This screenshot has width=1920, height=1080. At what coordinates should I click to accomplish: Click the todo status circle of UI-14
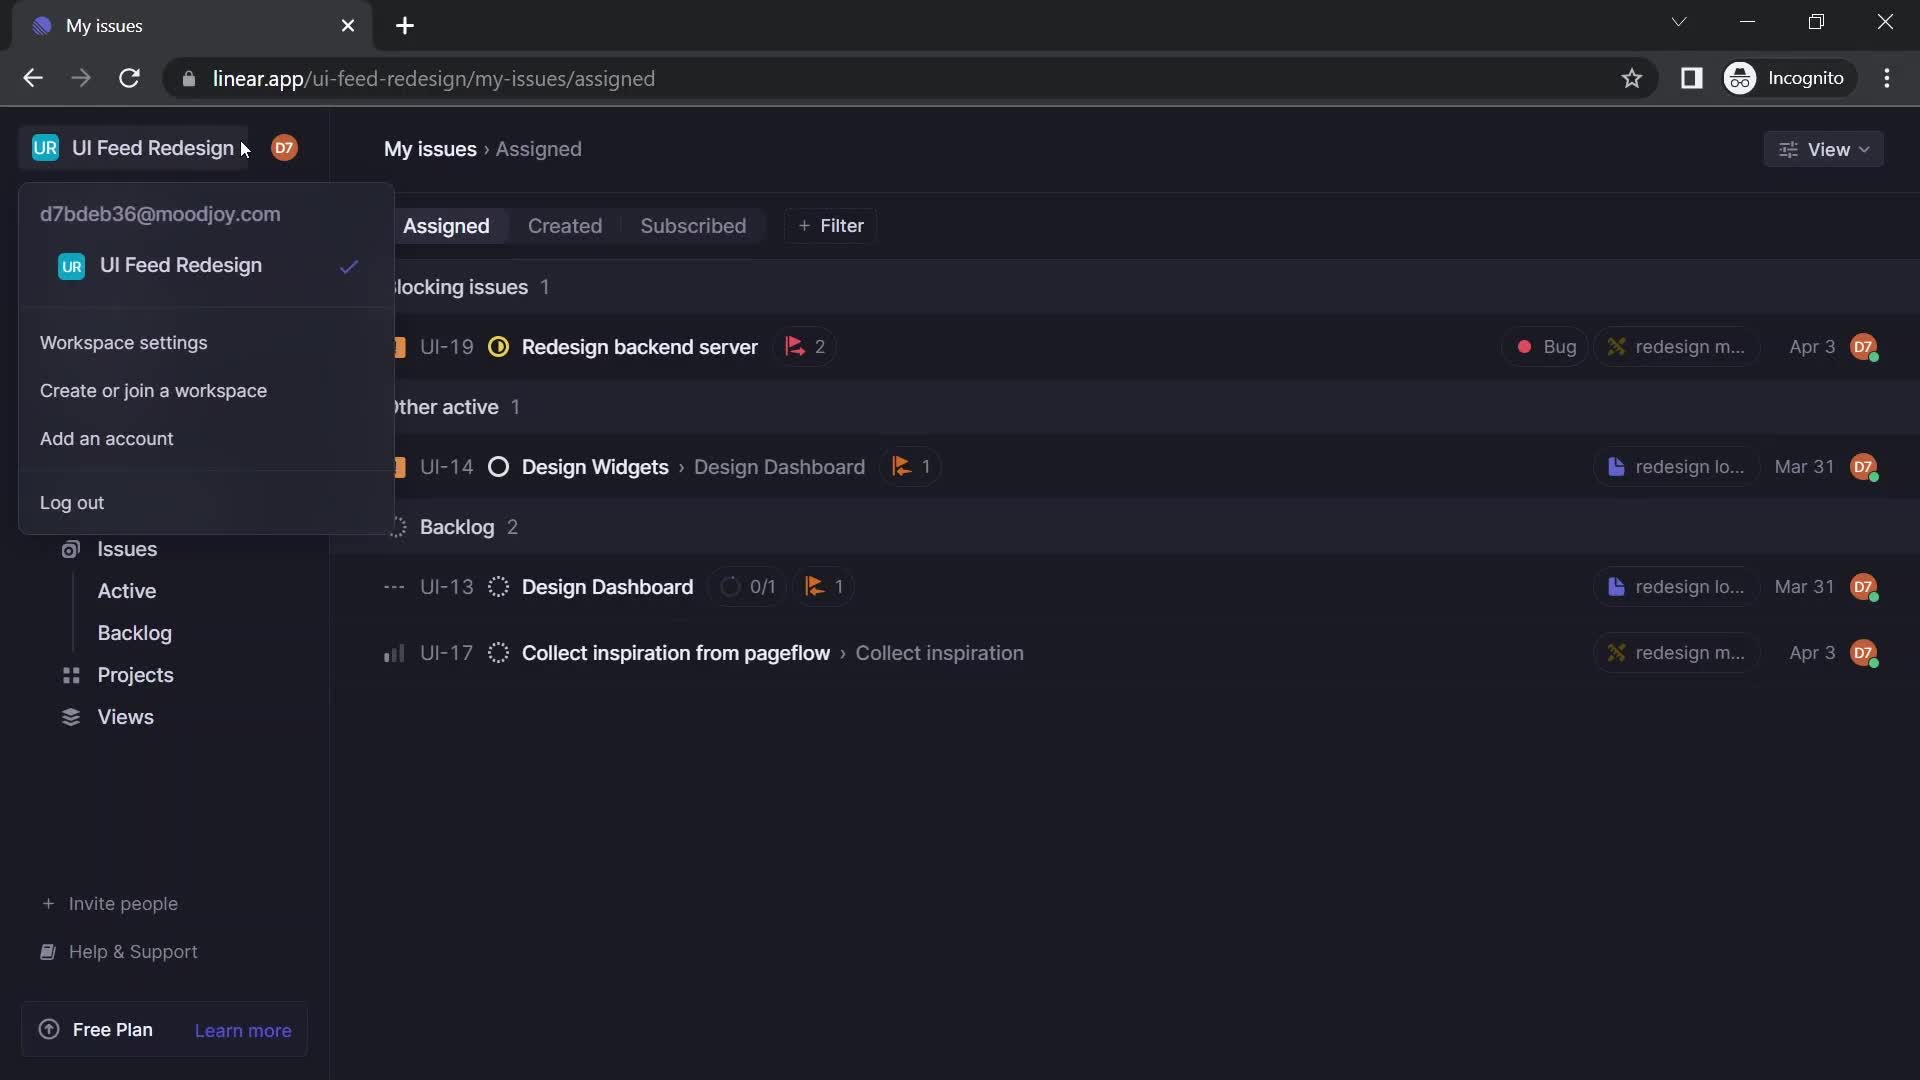point(498,467)
